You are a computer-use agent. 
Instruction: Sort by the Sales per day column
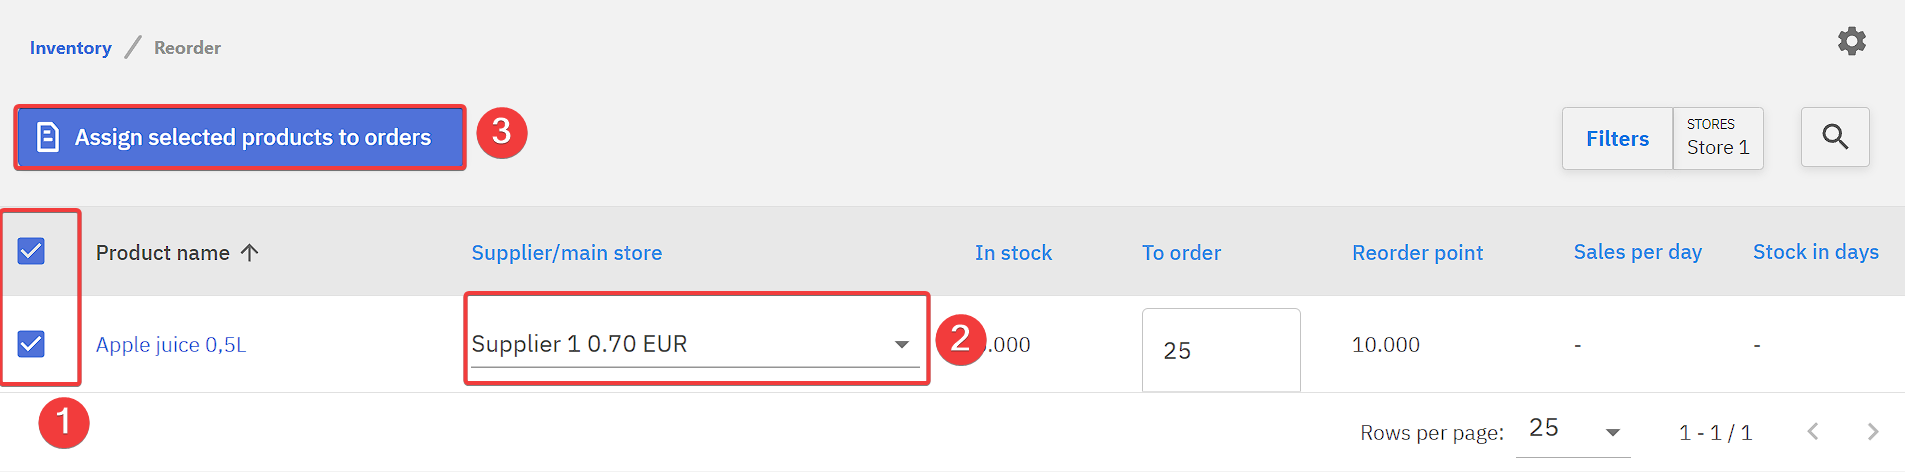pyautogui.click(x=1637, y=252)
